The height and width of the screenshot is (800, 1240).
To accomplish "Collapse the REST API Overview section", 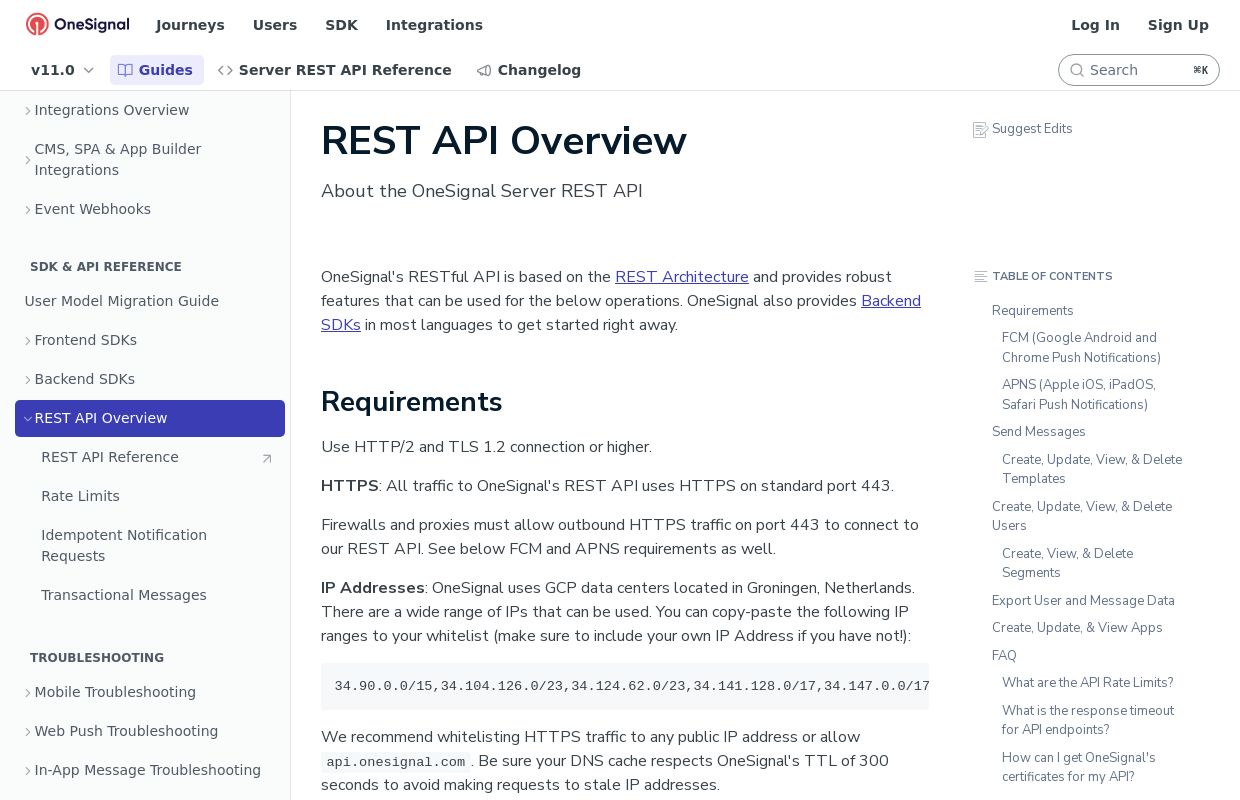I will click(x=28, y=419).
